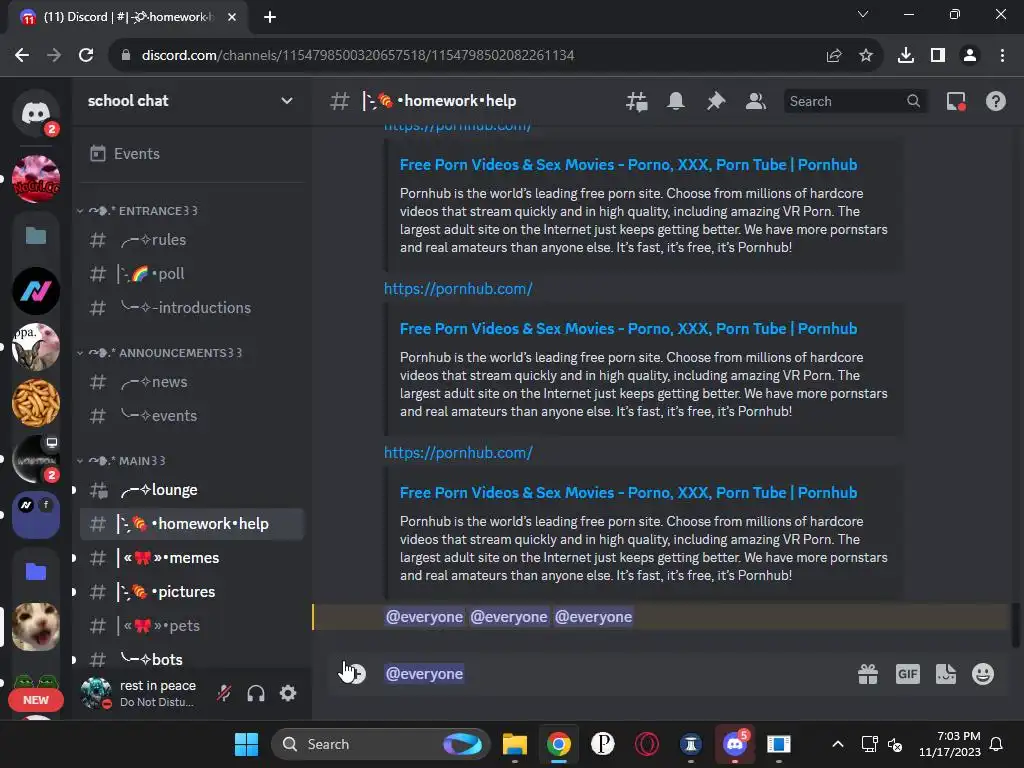Collapse the ANNOUNCEMENTS category

(160, 353)
